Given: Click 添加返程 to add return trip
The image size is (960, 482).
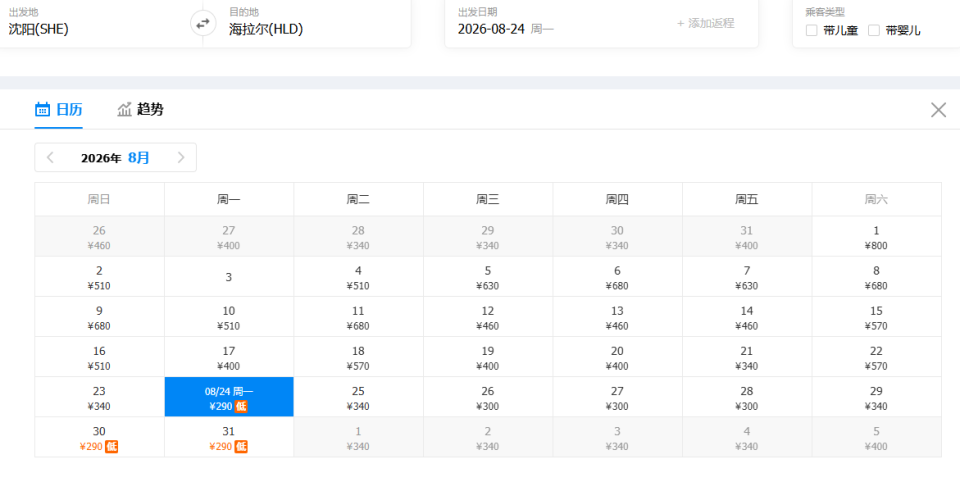Looking at the screenshot, I should pos(705,24).
